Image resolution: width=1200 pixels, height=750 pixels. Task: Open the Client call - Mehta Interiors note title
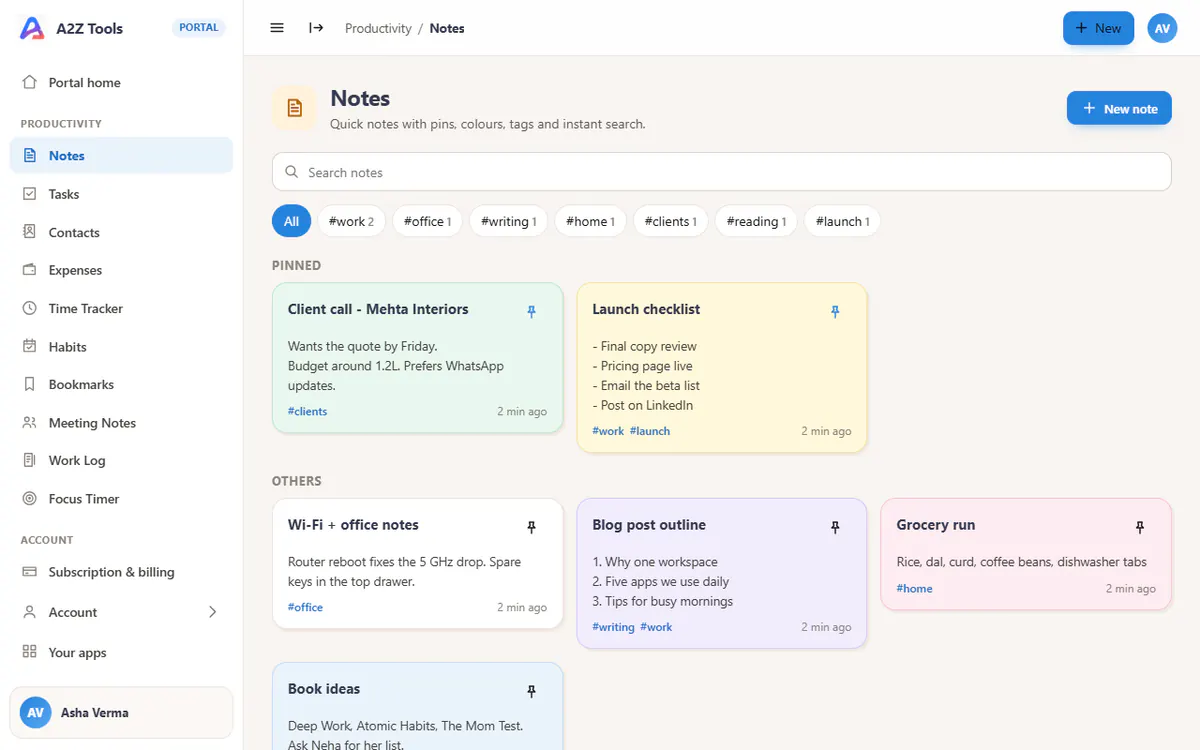click(378, 309)
